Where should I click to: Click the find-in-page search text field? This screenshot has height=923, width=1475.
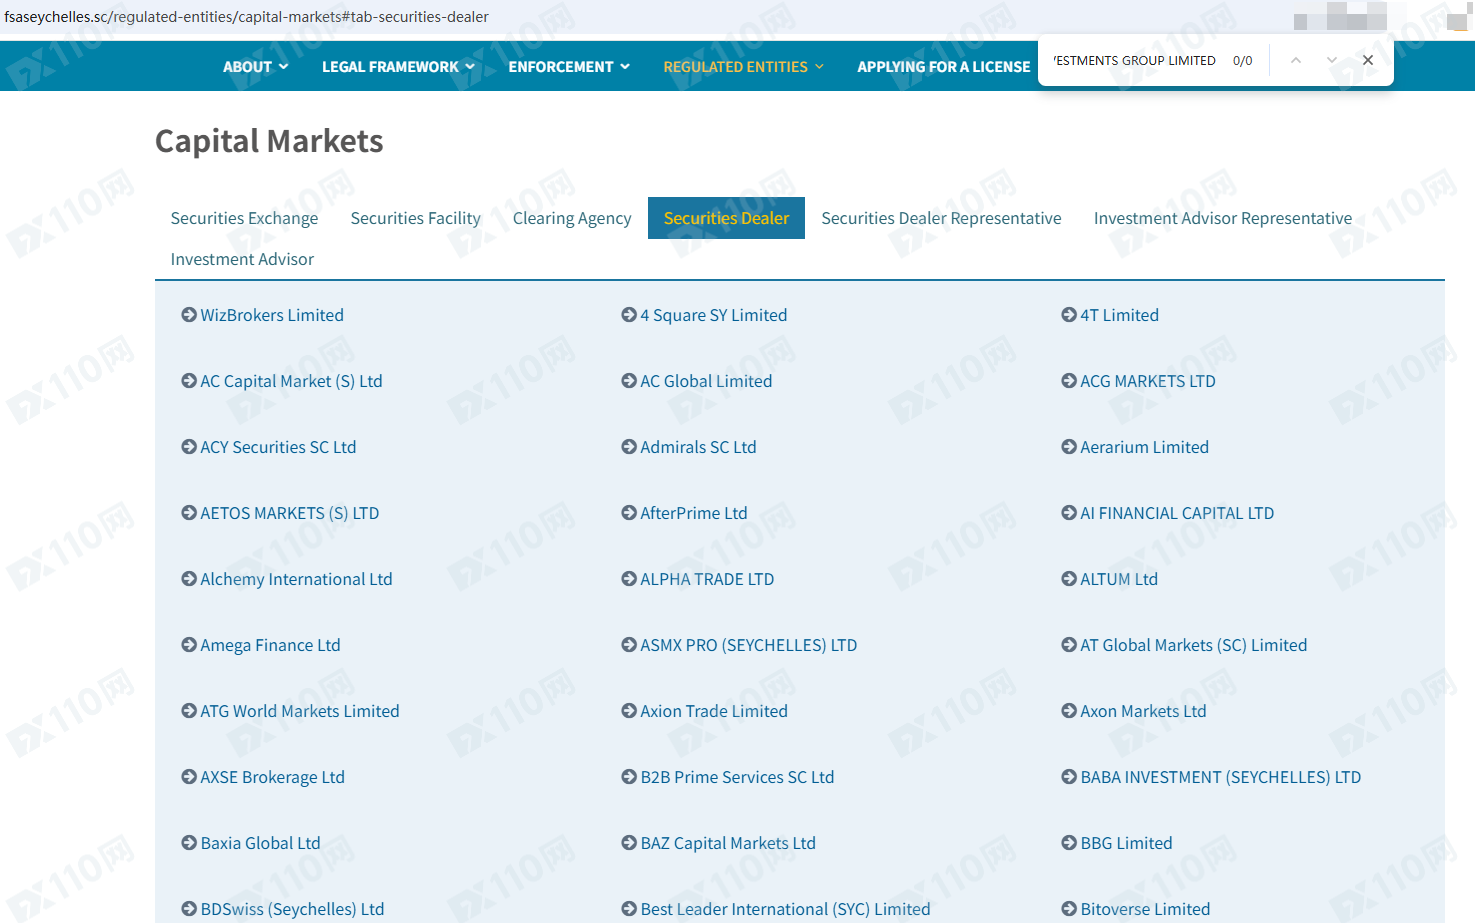pos(1134,60)
